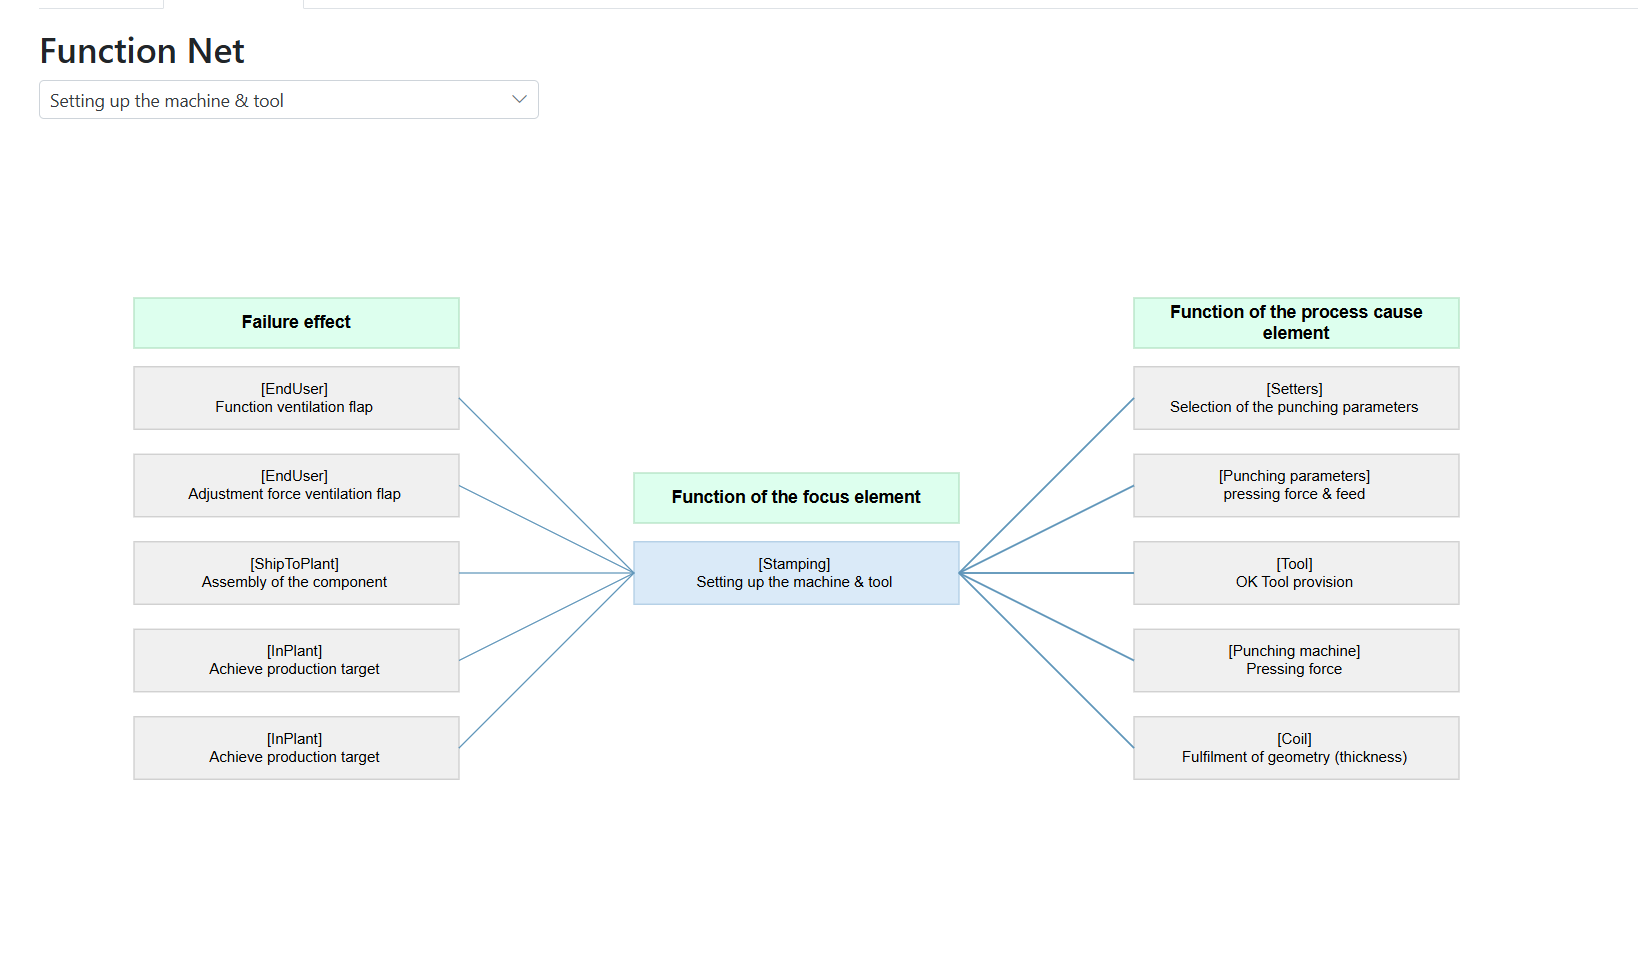This screenshot has width=1638, height=977.
Task: Select the Stamping focus element node
Action: (795, 572)
